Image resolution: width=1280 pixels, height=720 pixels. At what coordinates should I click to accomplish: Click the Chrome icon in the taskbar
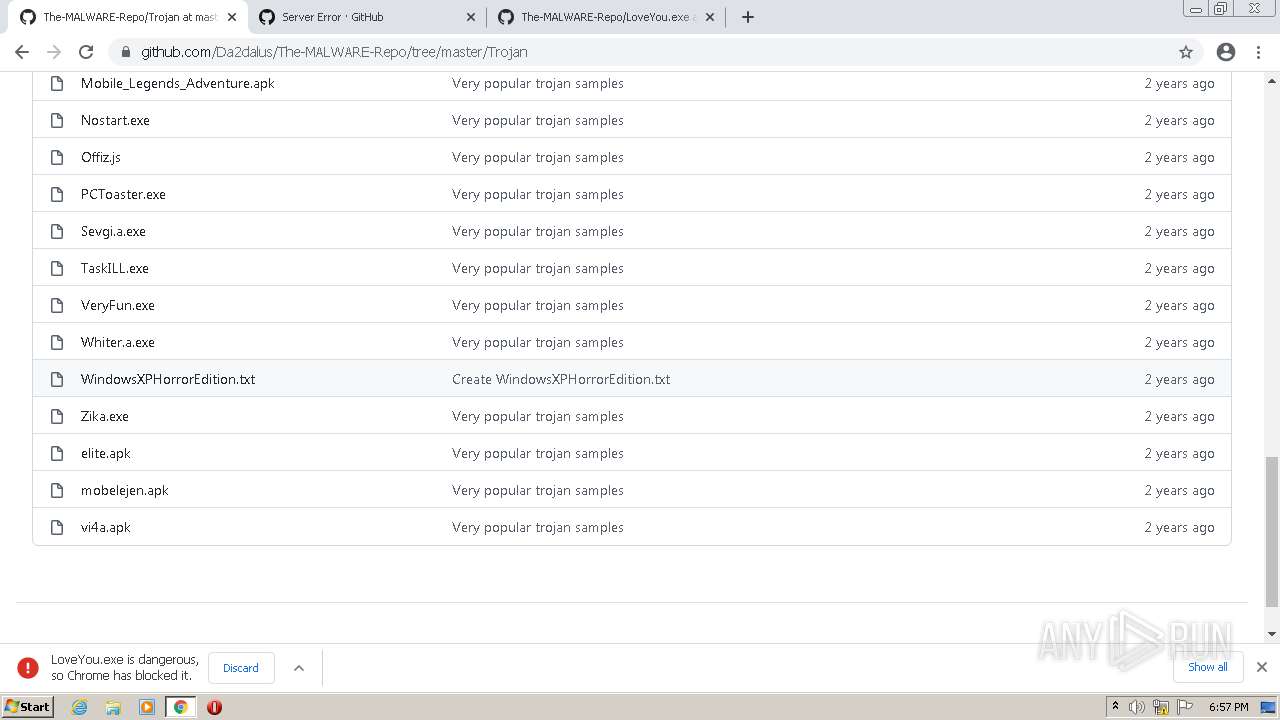[x=181, y=707]
